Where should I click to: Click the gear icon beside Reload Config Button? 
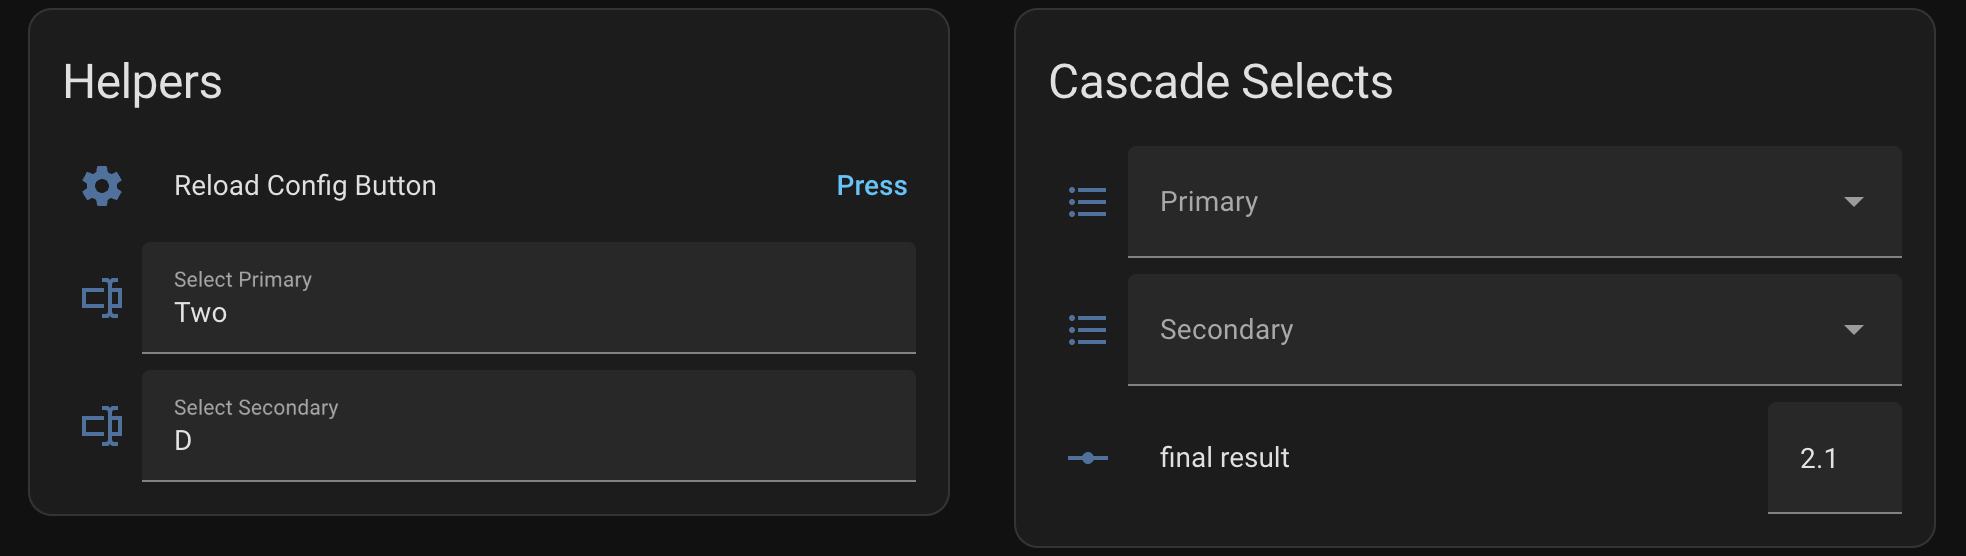coord(102,186)
